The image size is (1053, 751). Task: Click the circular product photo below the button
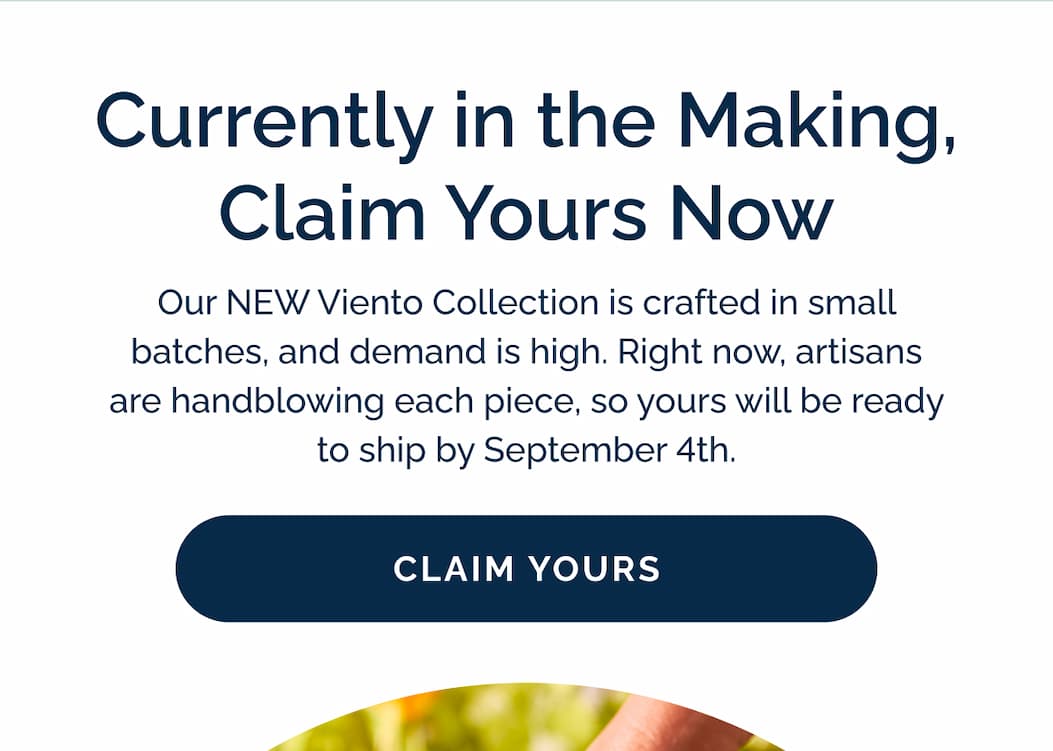pos(526,722)
